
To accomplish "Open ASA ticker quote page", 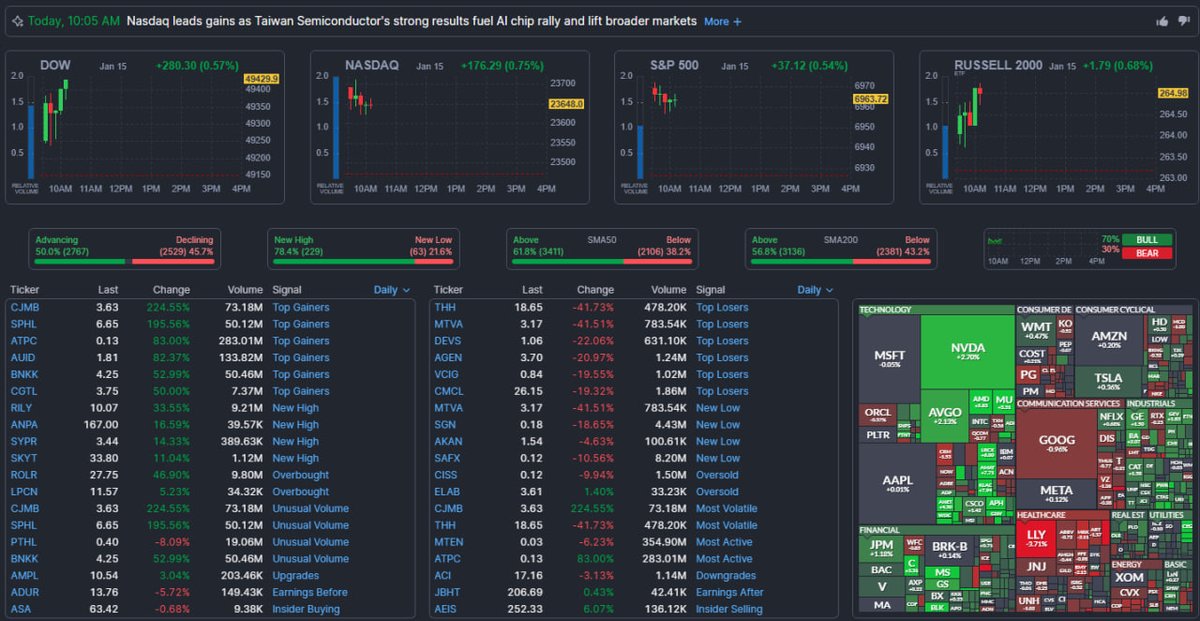I will tap(20, 609).
